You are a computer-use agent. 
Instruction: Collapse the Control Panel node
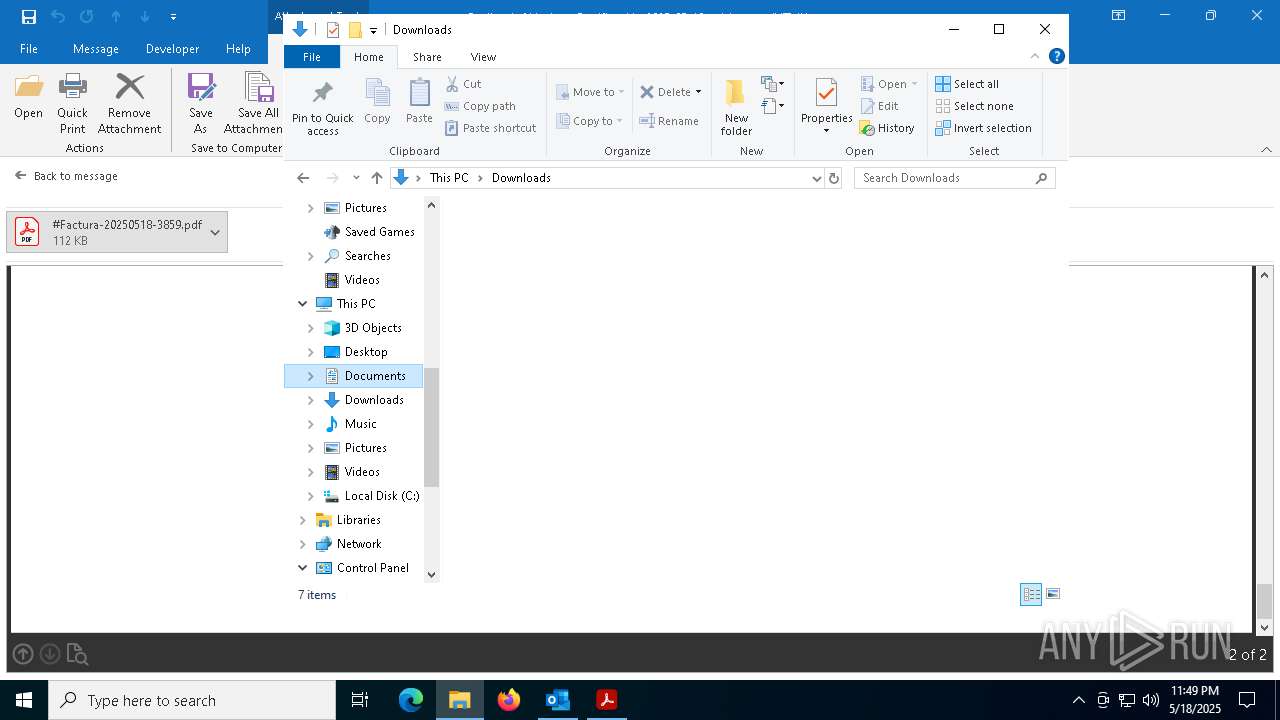(x=302, y=568)
